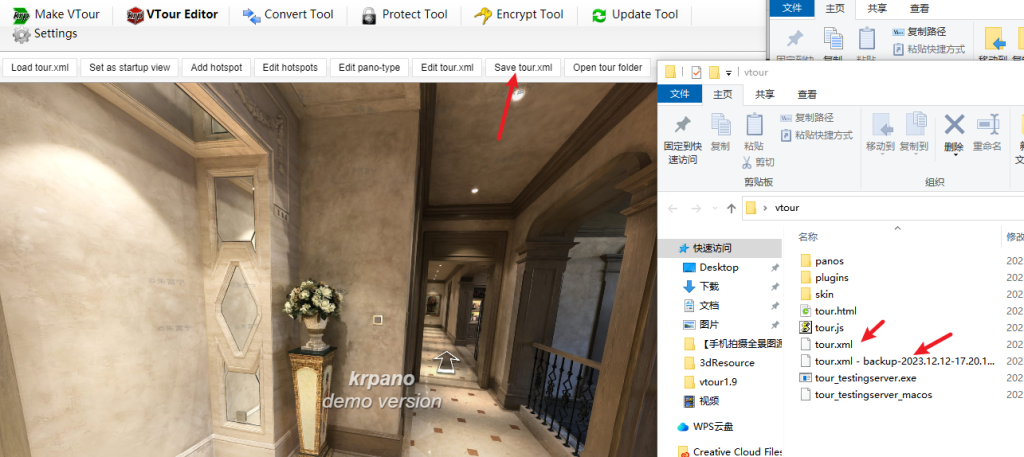This screenshot has width=1024, height=457.
Task: Select 共享 tab in vtour window
Action: (765, 95)
